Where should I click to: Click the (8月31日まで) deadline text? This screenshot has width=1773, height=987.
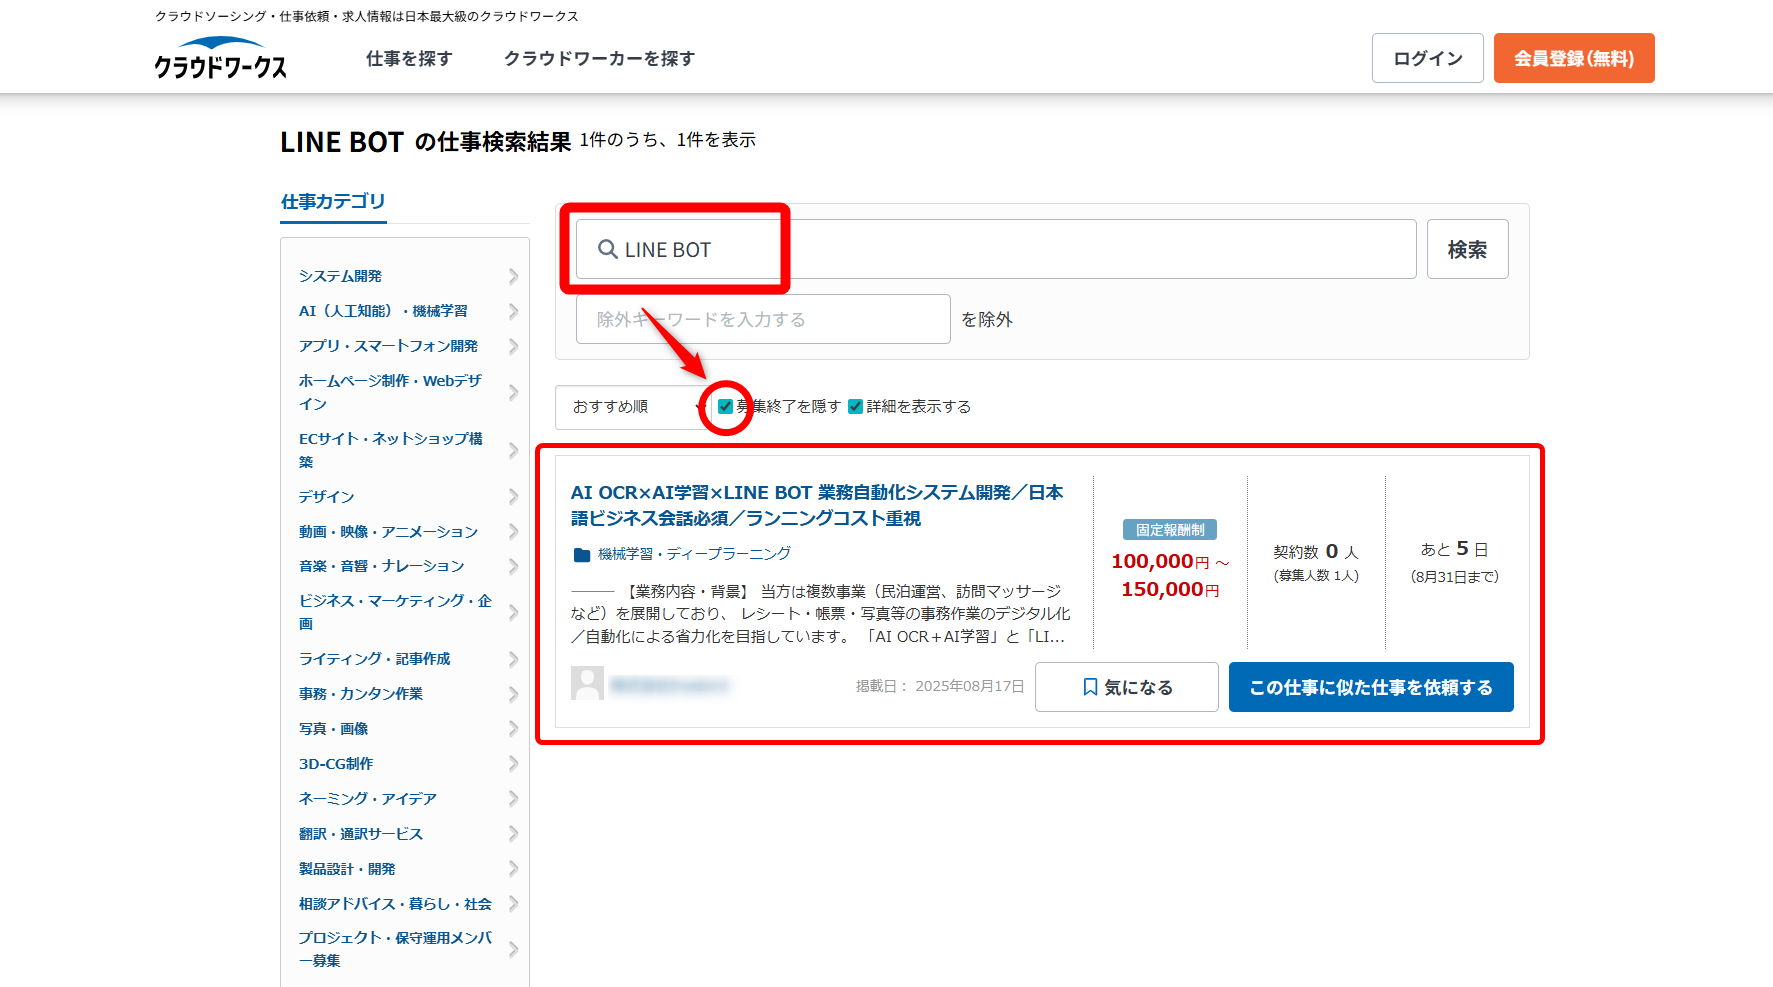click(1454, 576)
